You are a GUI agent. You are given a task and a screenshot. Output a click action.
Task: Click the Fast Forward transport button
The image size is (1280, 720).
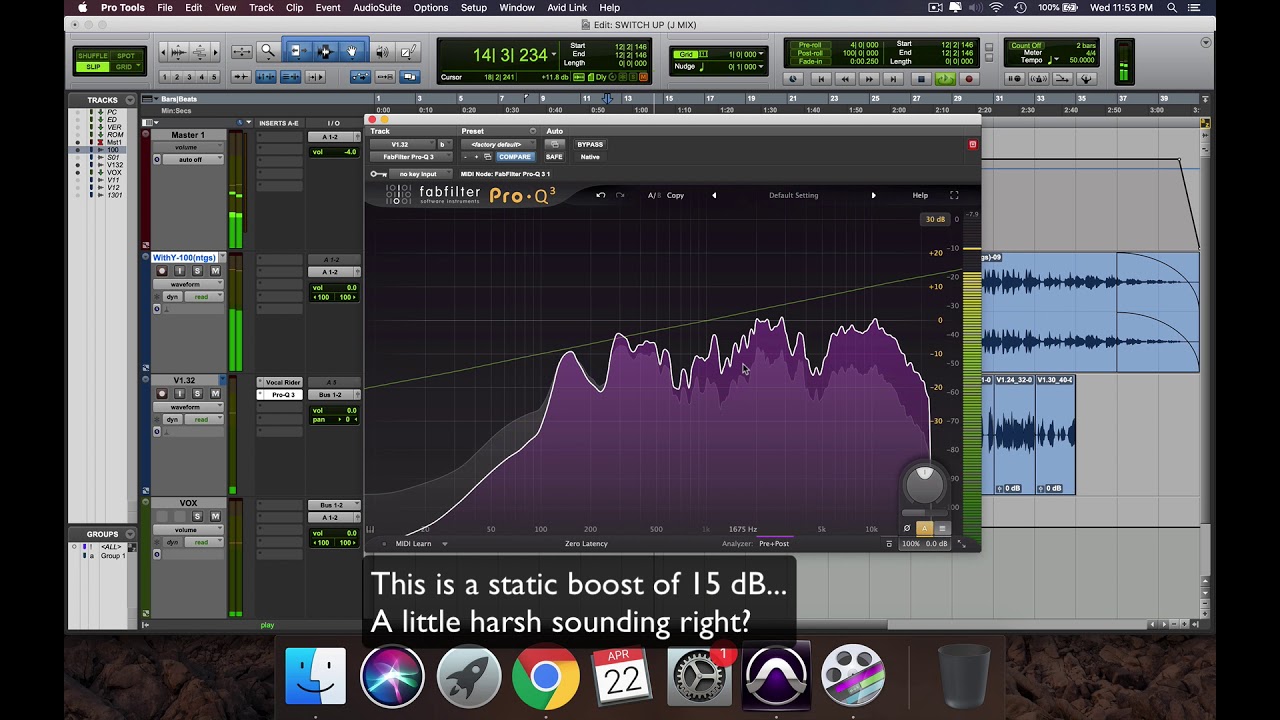(870, 79)
